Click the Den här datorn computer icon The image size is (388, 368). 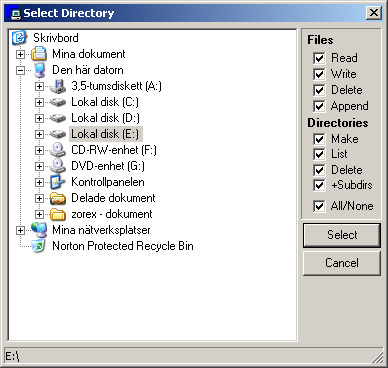[39, 70]
